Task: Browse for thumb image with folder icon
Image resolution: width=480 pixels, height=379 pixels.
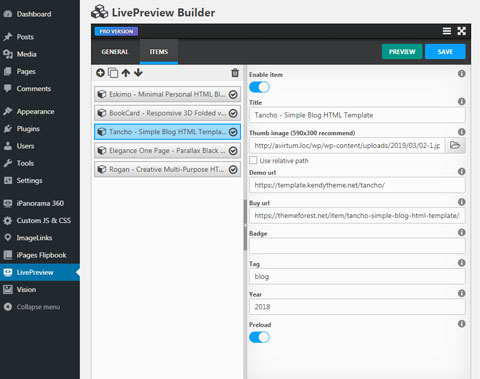Action: click(455, 145)
